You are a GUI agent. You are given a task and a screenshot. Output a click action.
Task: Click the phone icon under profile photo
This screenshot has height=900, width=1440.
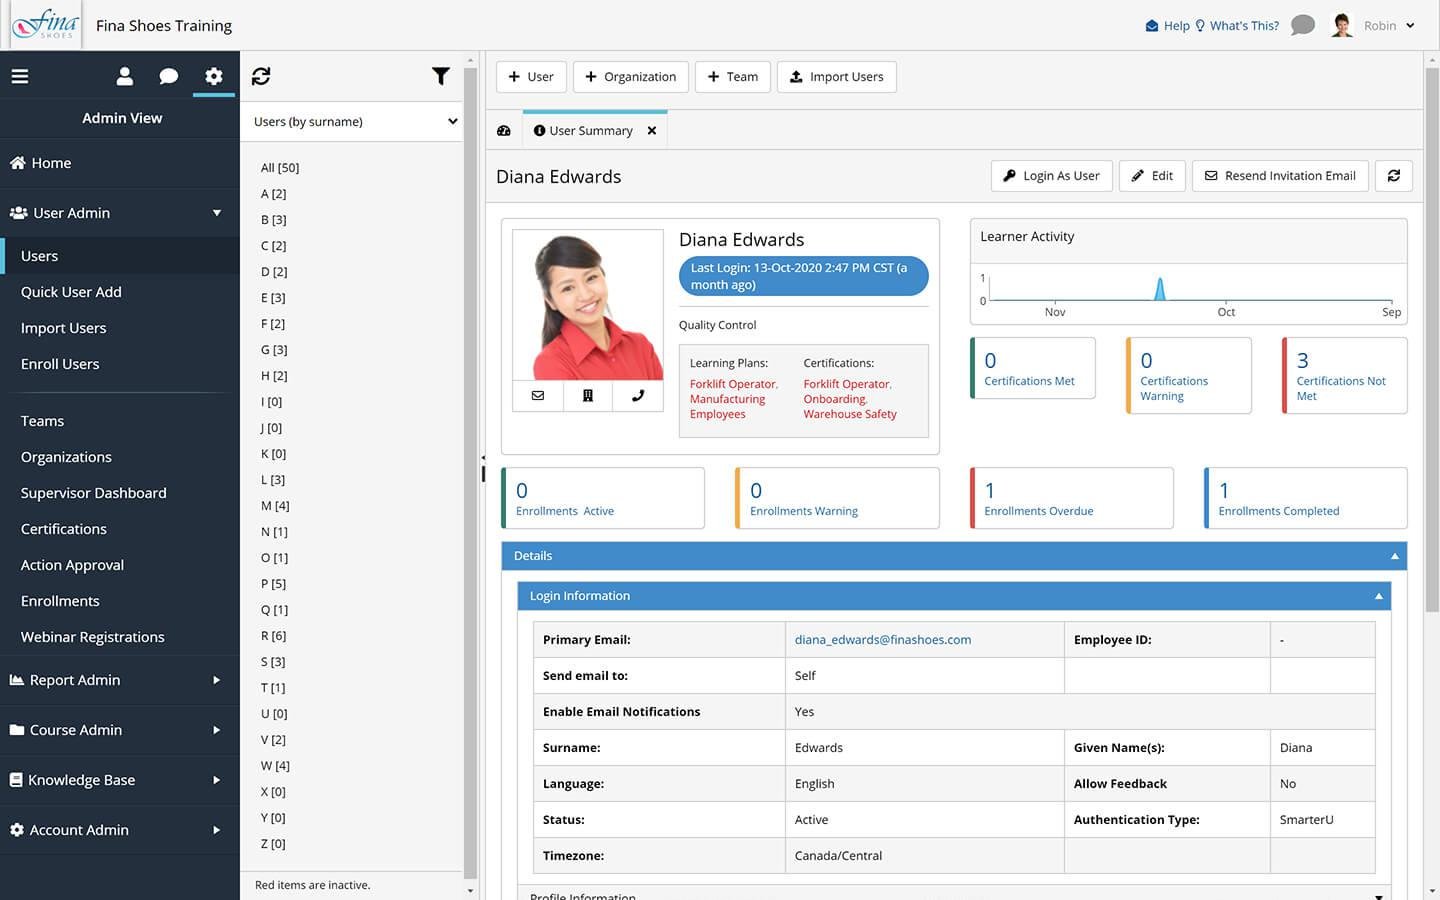(638, 396)
